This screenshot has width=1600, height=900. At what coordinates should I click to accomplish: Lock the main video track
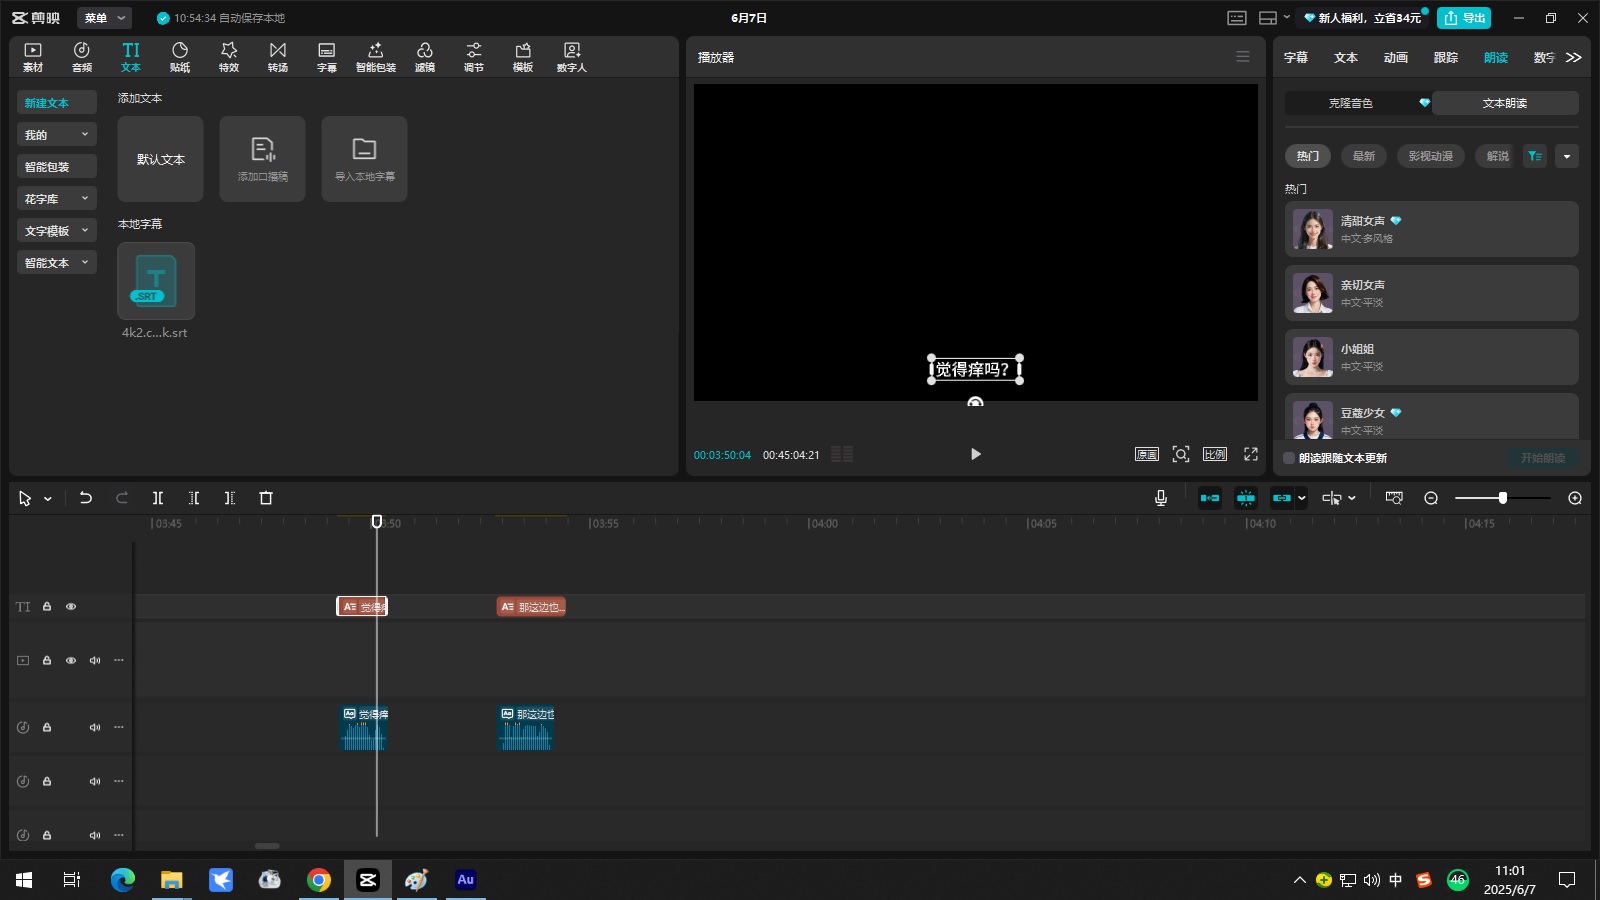[47, 661]
